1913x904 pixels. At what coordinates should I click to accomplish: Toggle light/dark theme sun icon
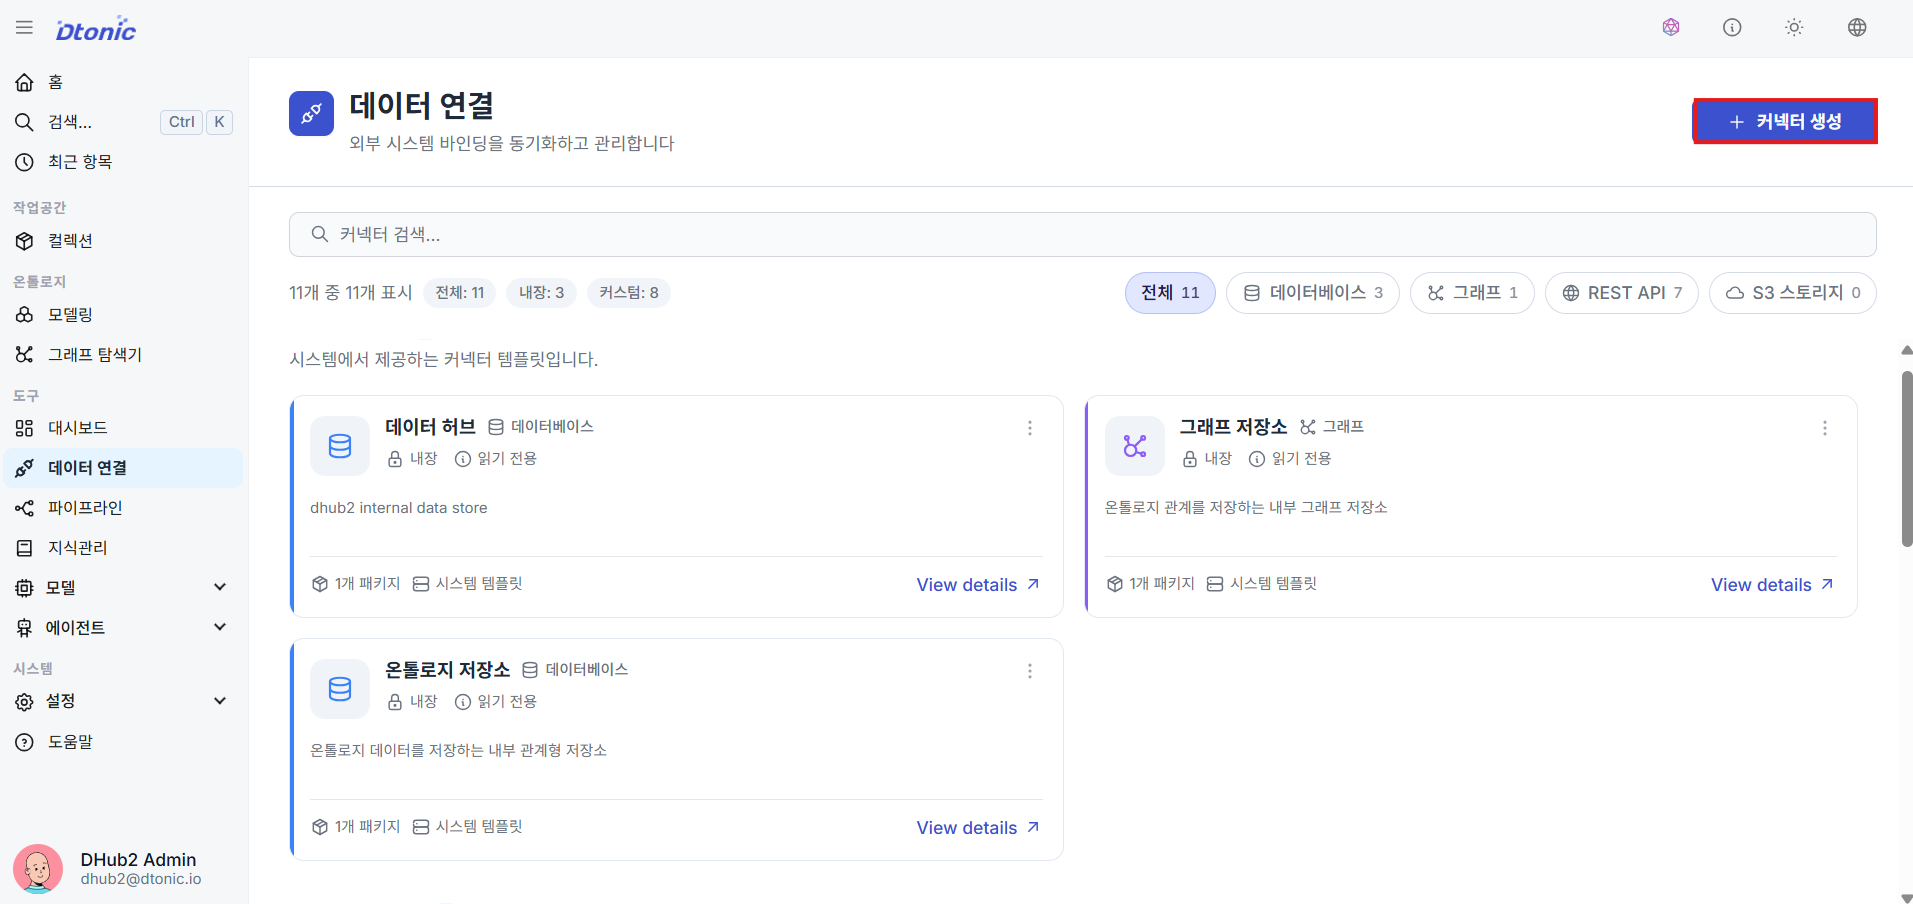tap(1794, 27)
